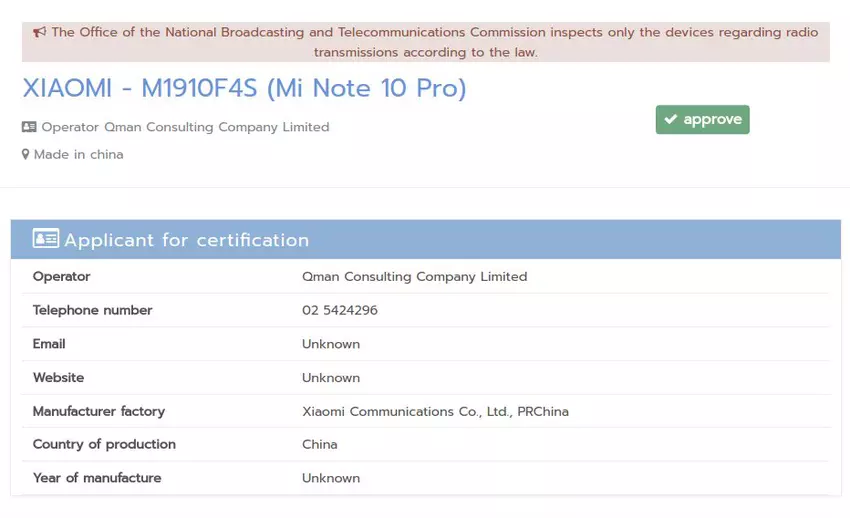Click China in Country of production row
Image resolution: width=850 pixels, height=518 pixels.
point(319,445)
